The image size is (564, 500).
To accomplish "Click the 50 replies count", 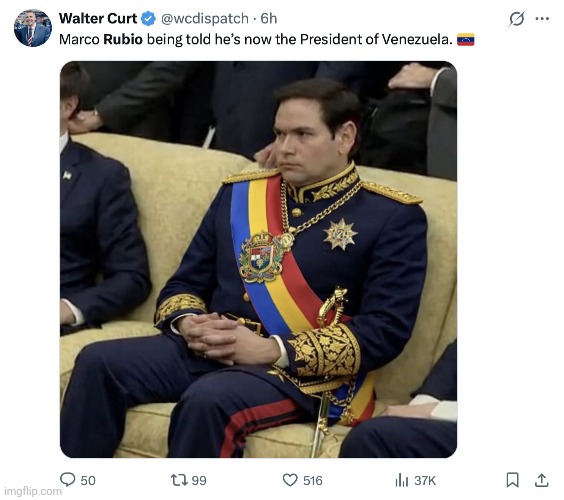I will (88, 481).
